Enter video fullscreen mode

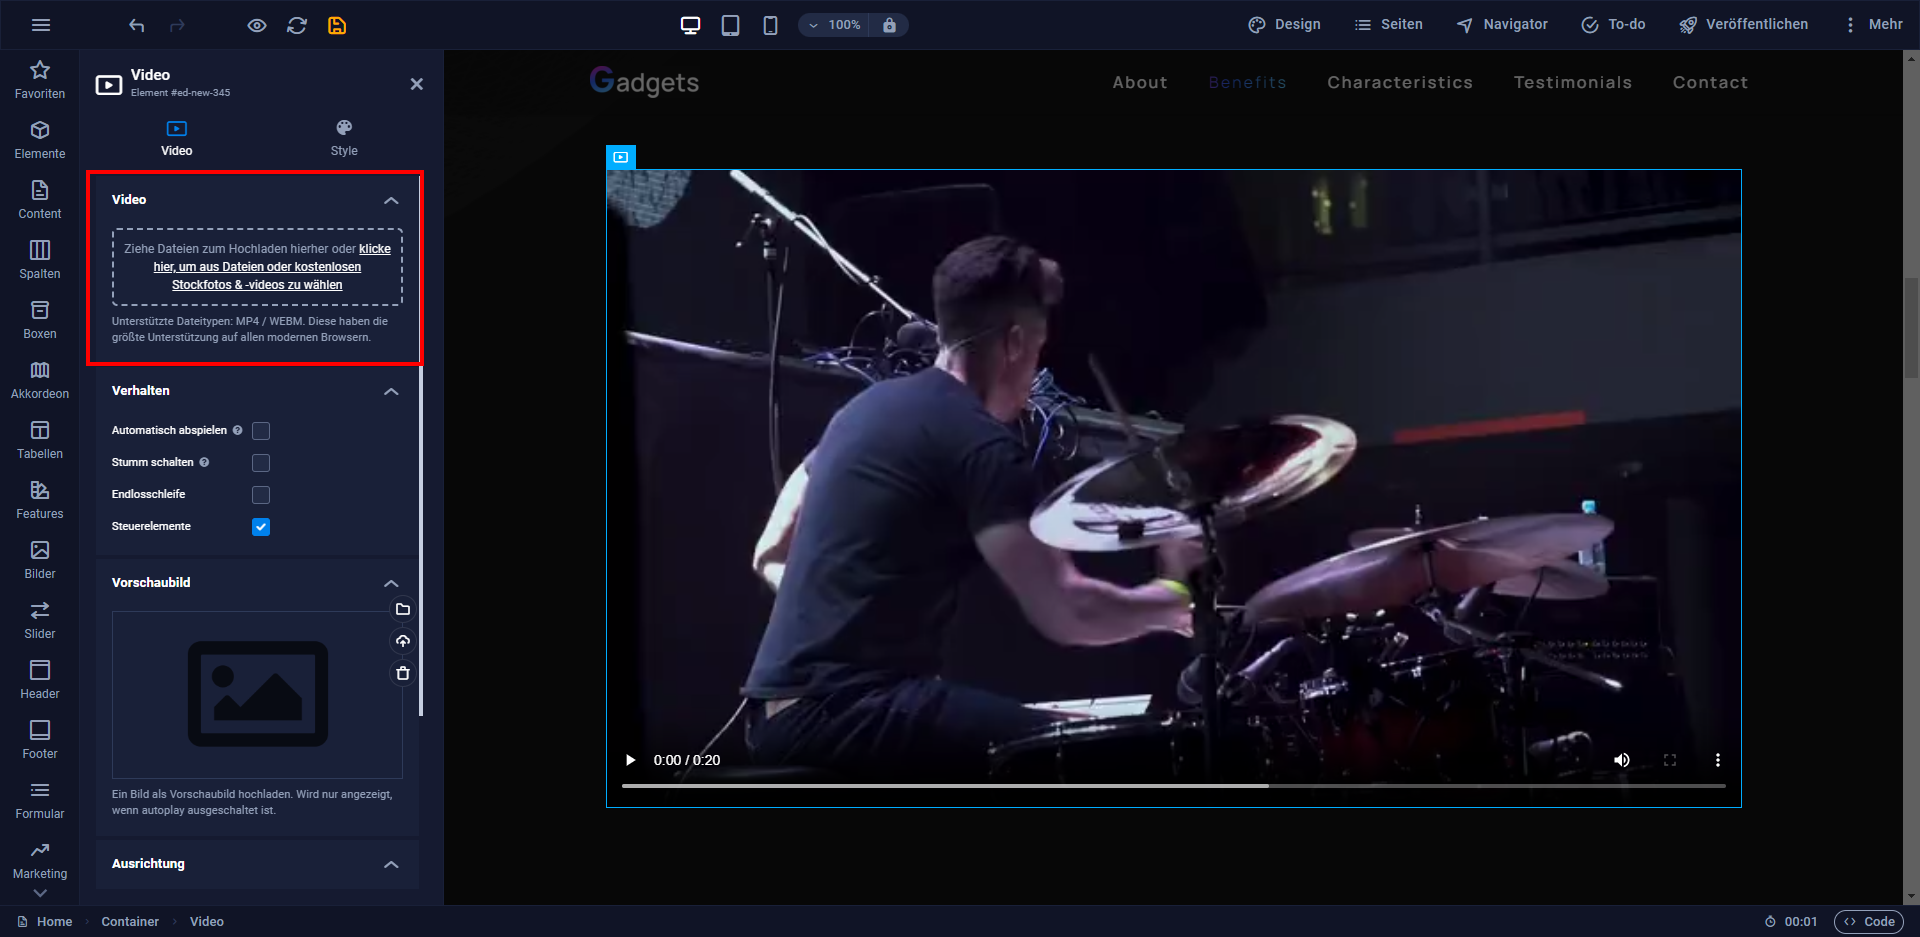click(x=1670, y=760)
